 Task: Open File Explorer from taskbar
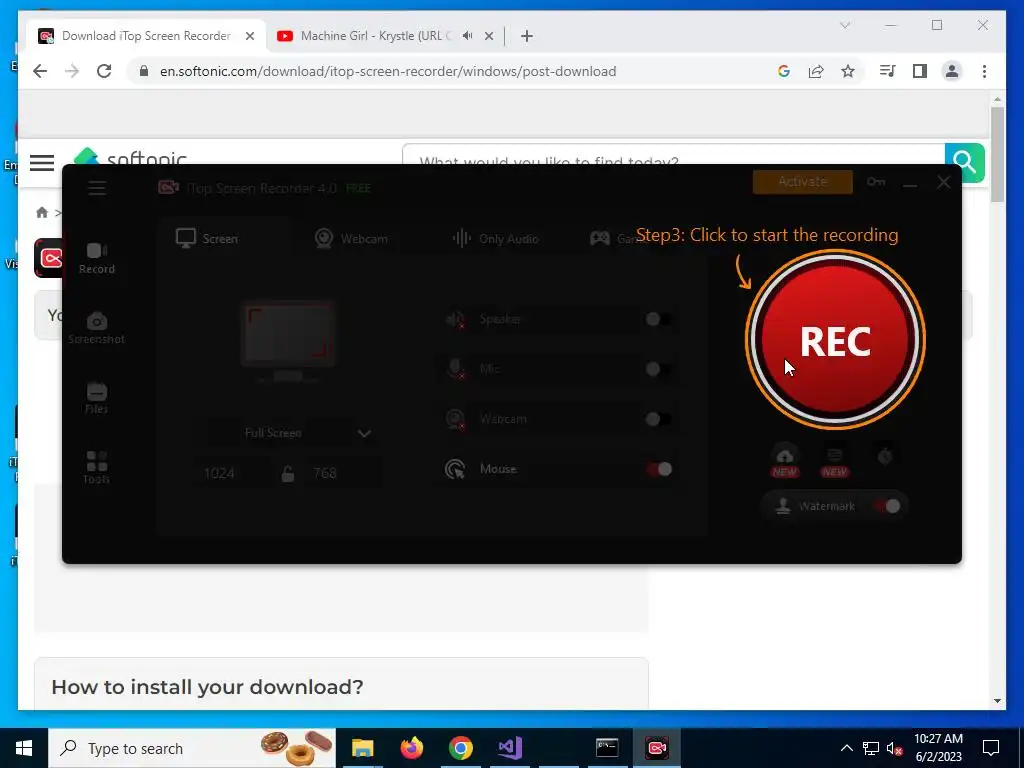(x=362, y=748)
